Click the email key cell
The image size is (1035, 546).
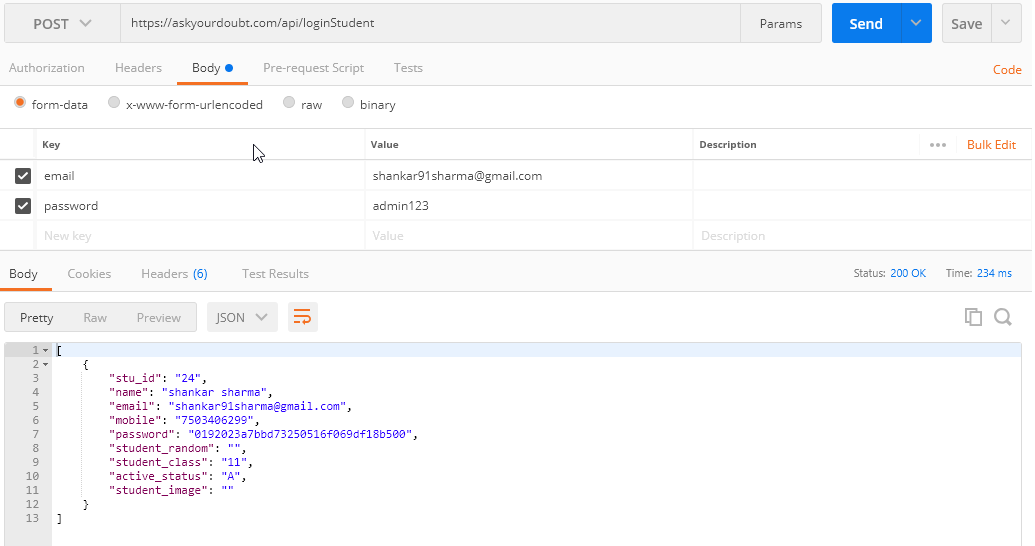[x=199, y=176]
